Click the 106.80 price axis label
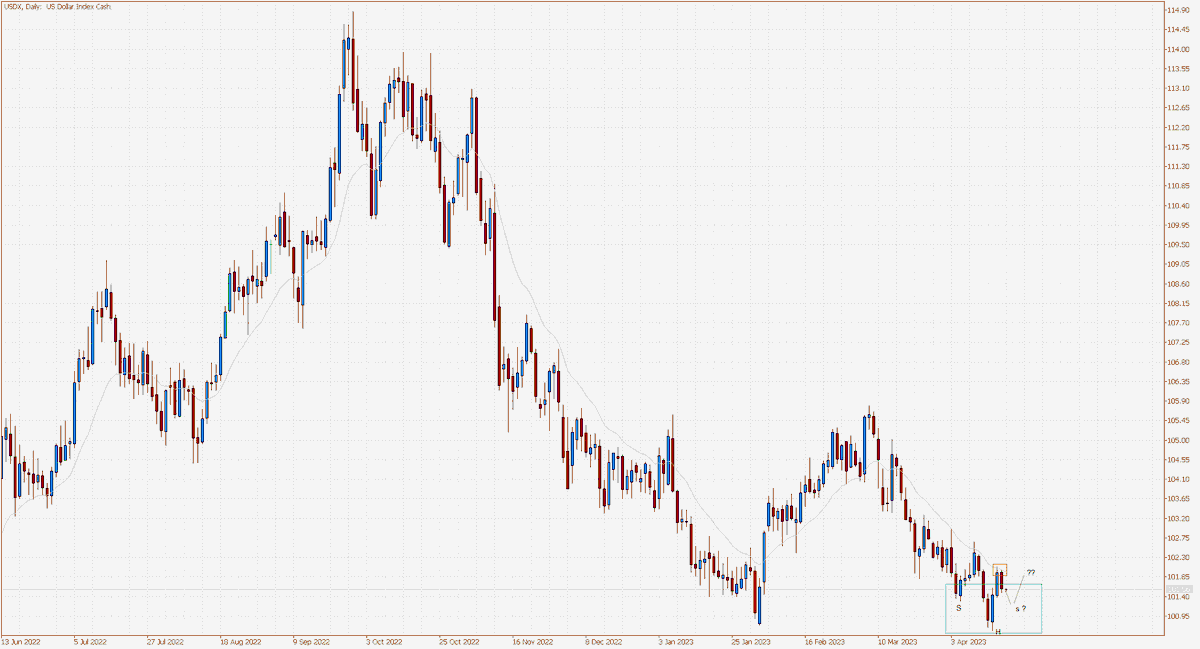 [1177, 362]
